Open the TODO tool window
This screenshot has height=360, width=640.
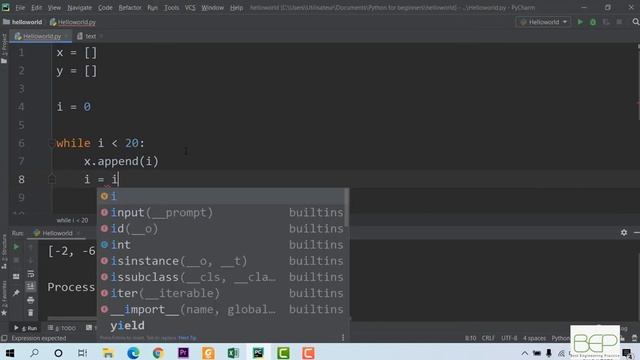[62, 328]
